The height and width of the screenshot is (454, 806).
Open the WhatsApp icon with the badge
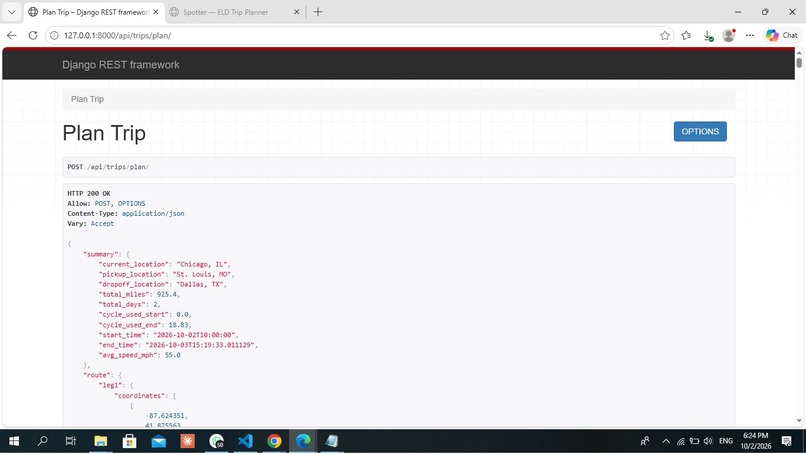(216, 441)
